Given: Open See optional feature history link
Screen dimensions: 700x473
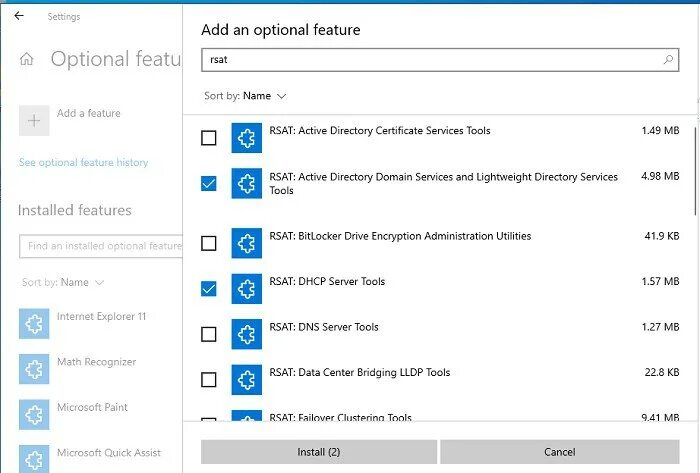Looking at the screenshot, I should 83,162.
